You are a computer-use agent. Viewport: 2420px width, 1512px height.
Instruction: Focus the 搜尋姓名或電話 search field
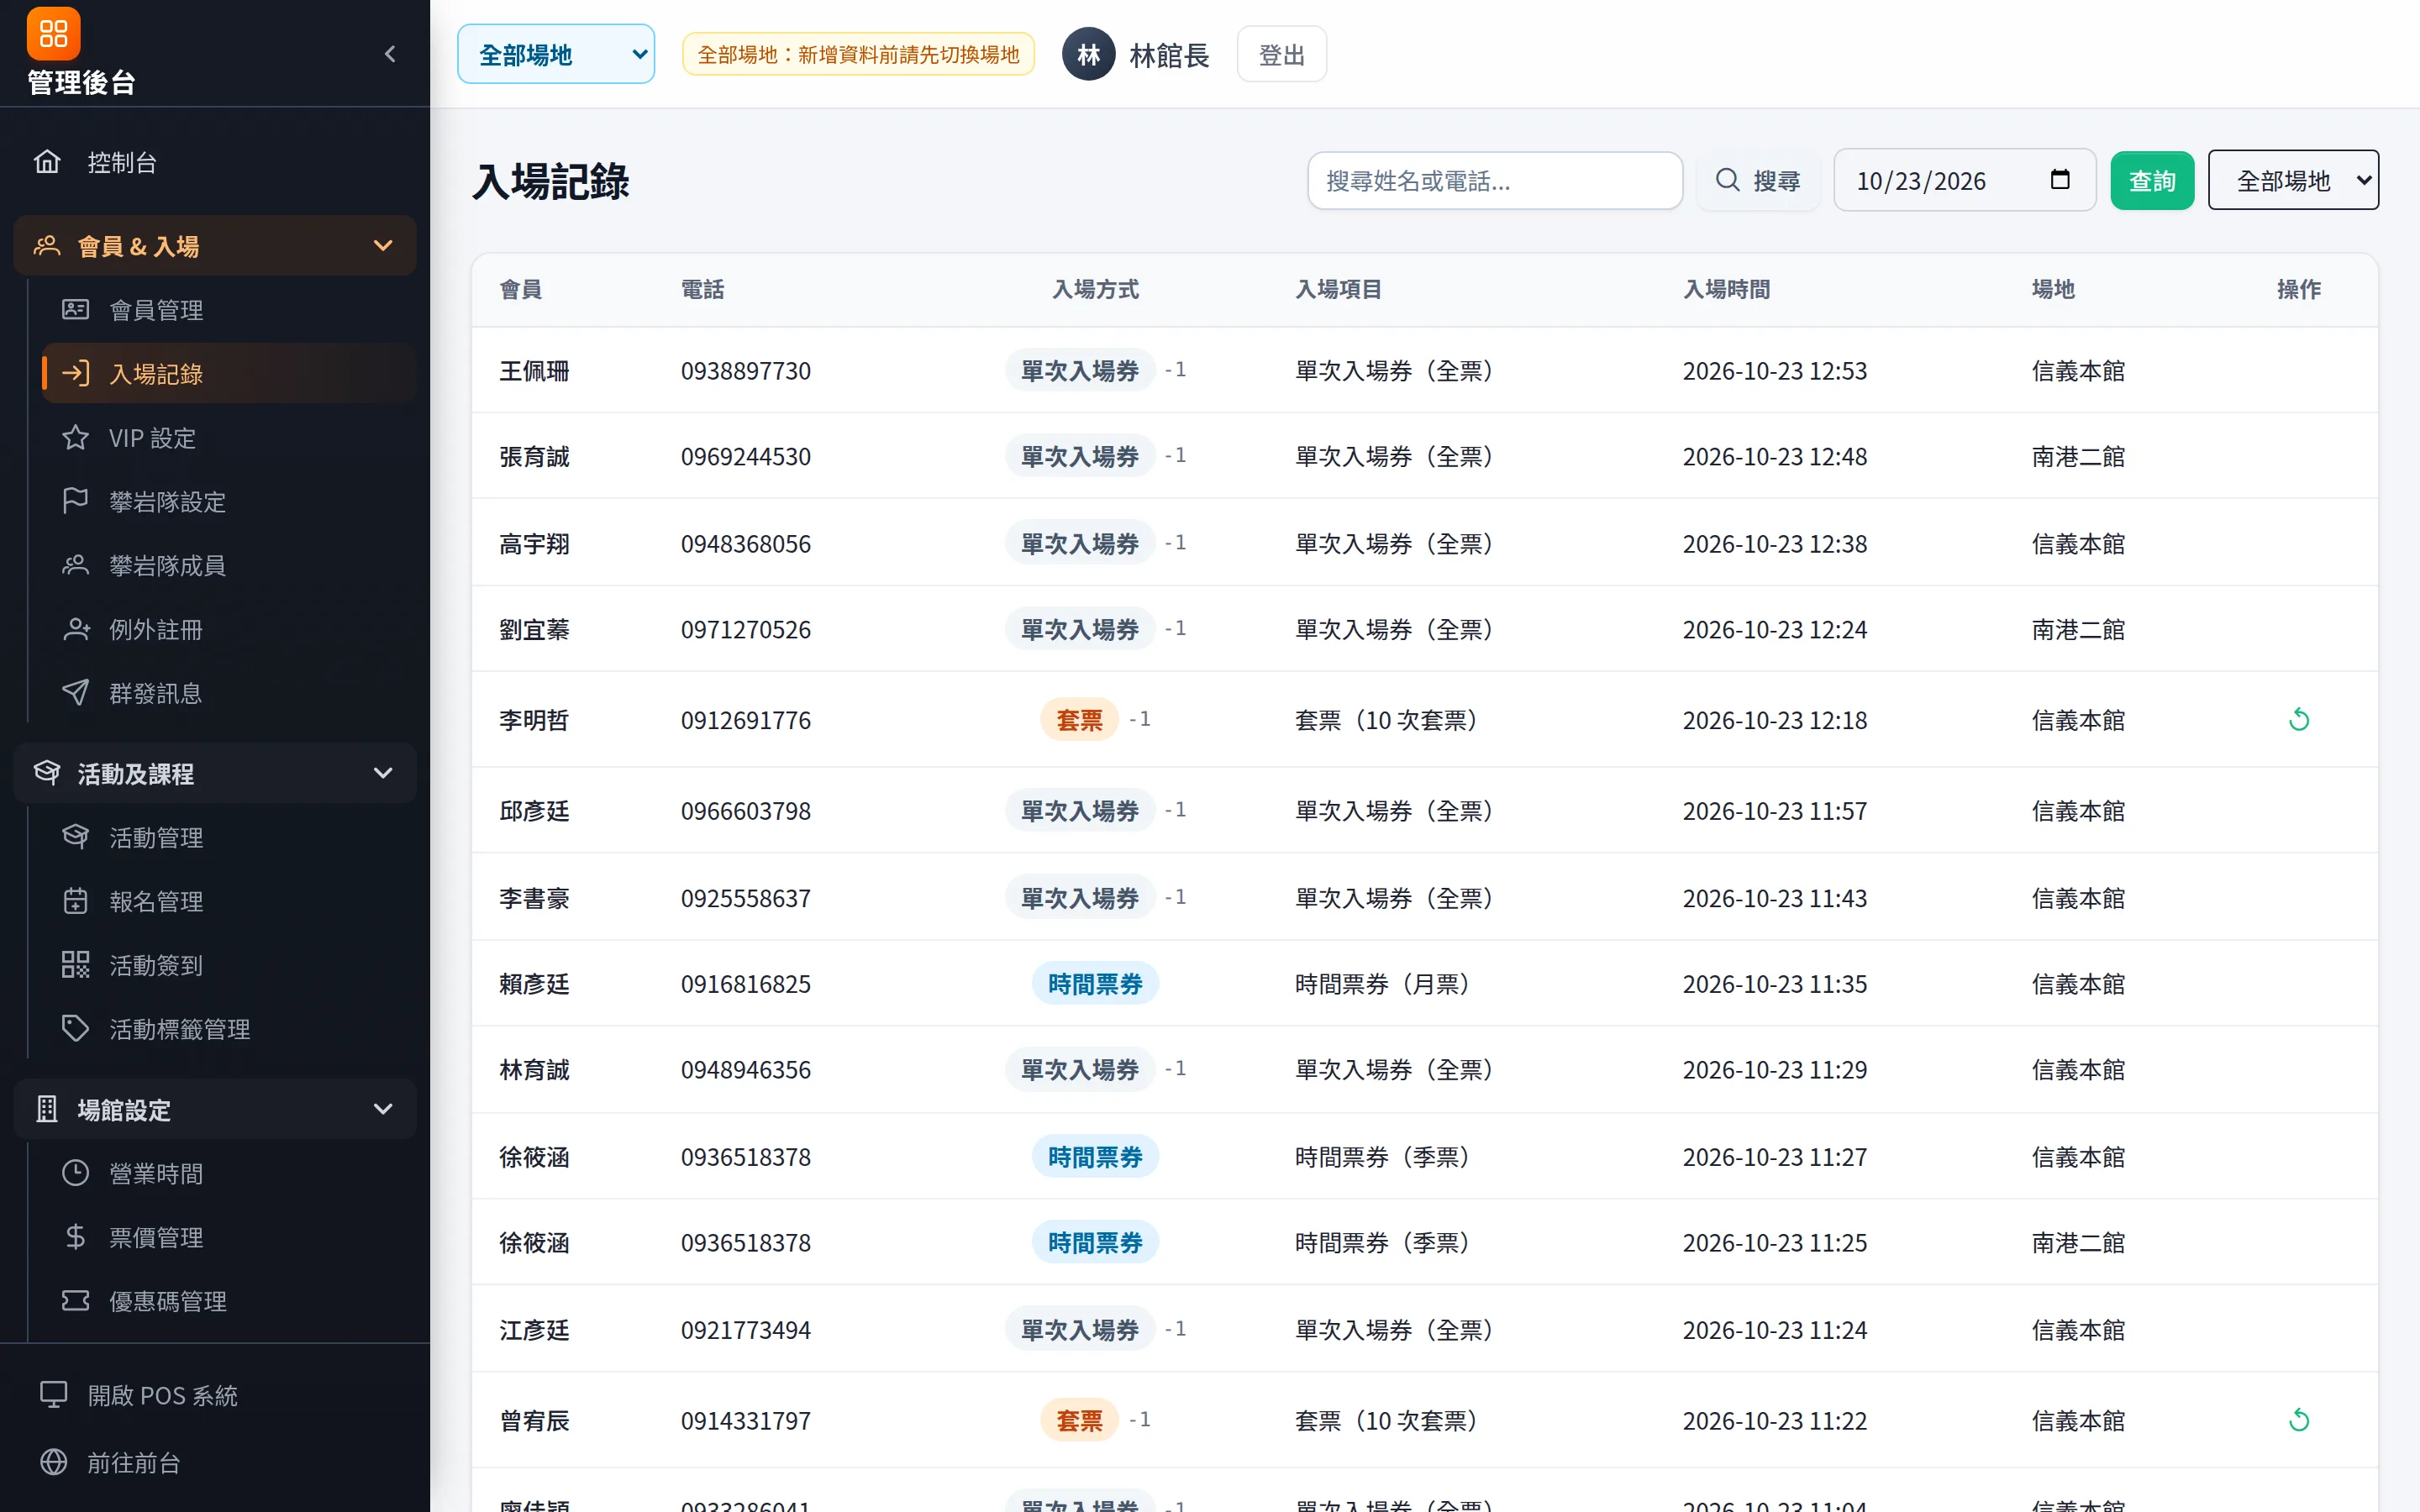click(x=1495, y=181)
